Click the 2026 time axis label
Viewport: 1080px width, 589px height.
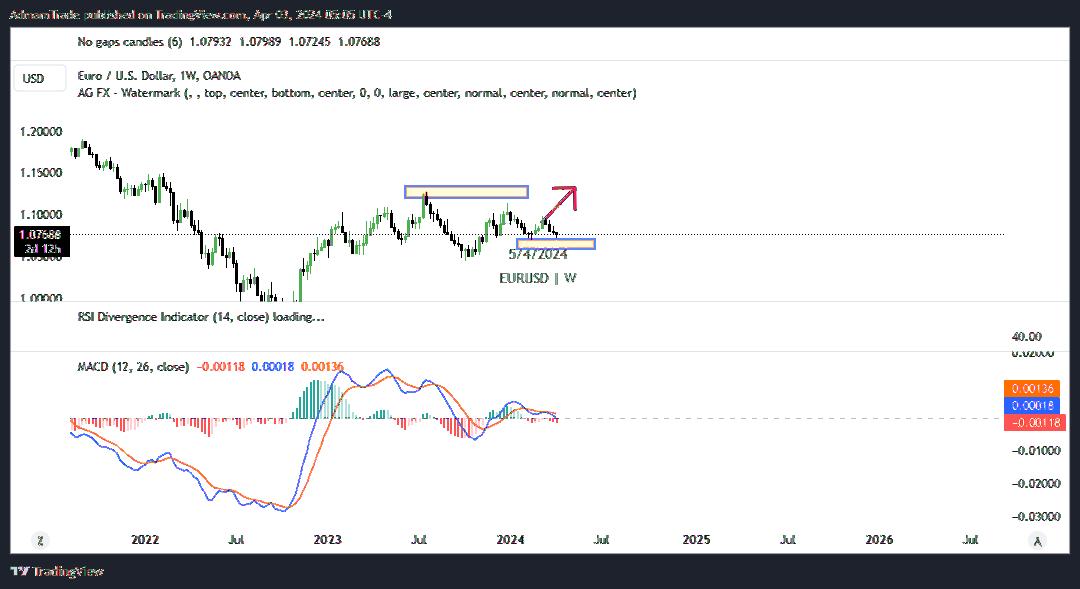(879, 539)
